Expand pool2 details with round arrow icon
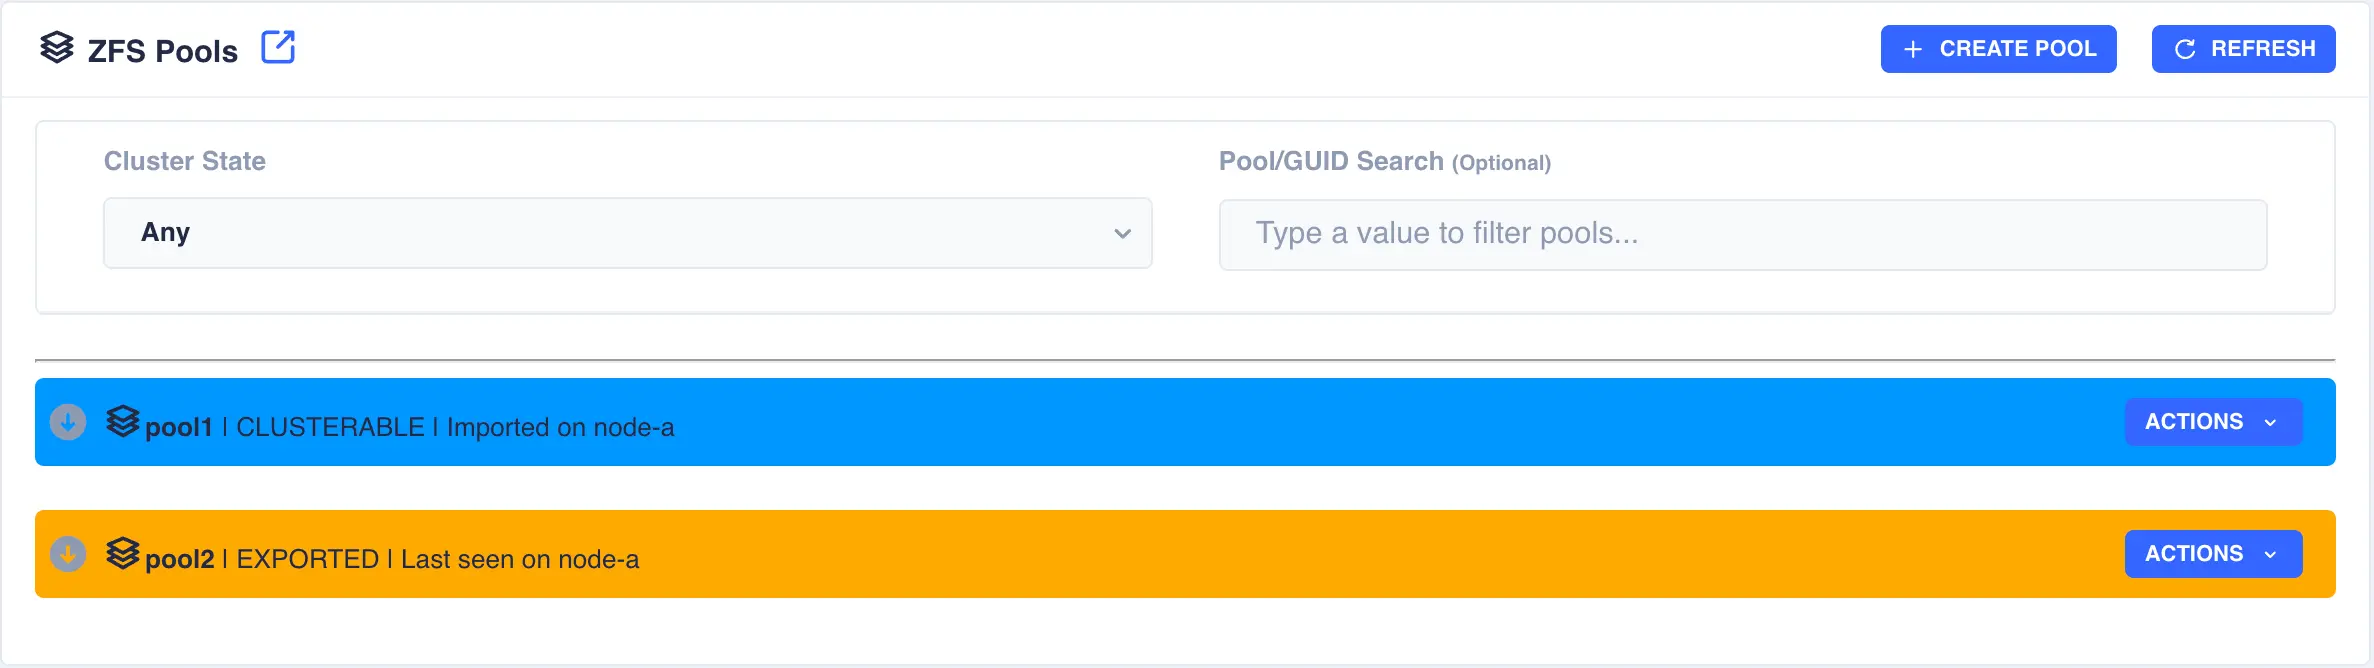The height and width of the screenshot is (668, 2374). coord(68,554)
